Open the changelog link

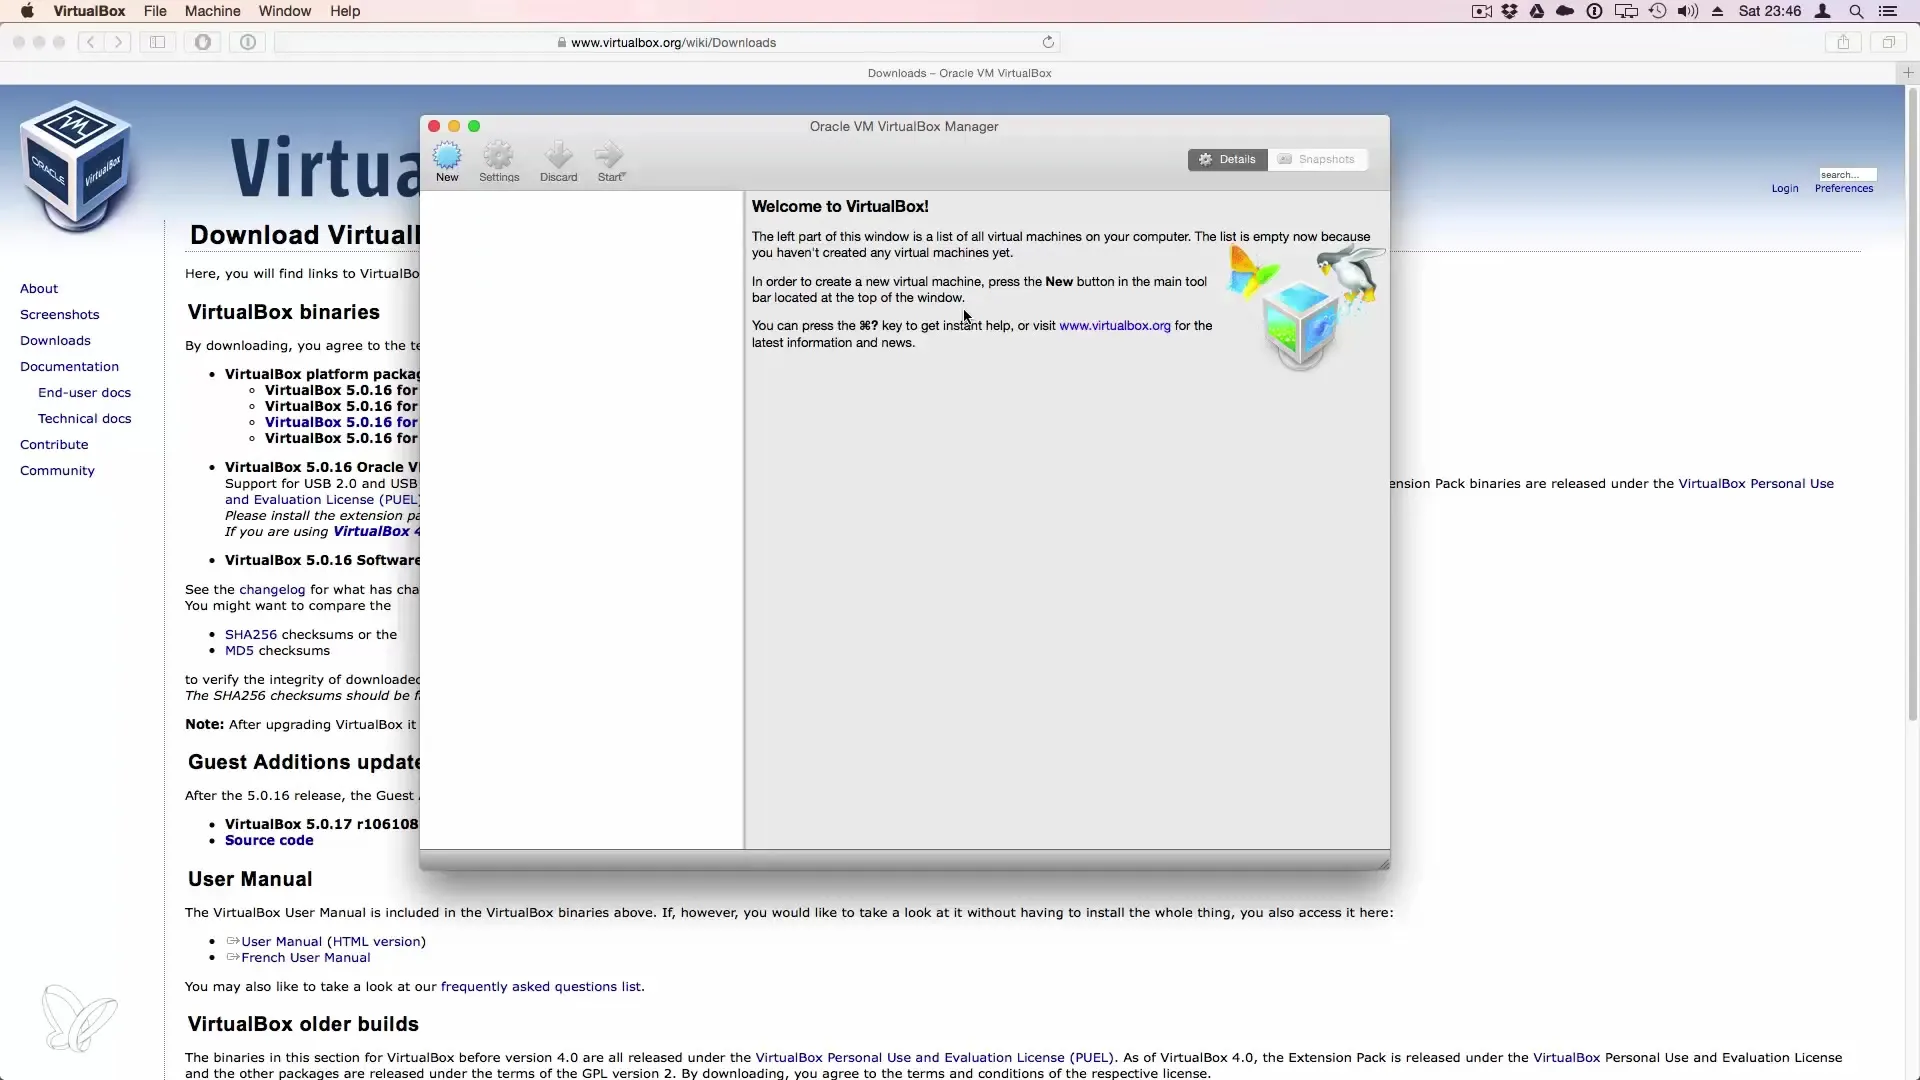(x=272, y=590)
